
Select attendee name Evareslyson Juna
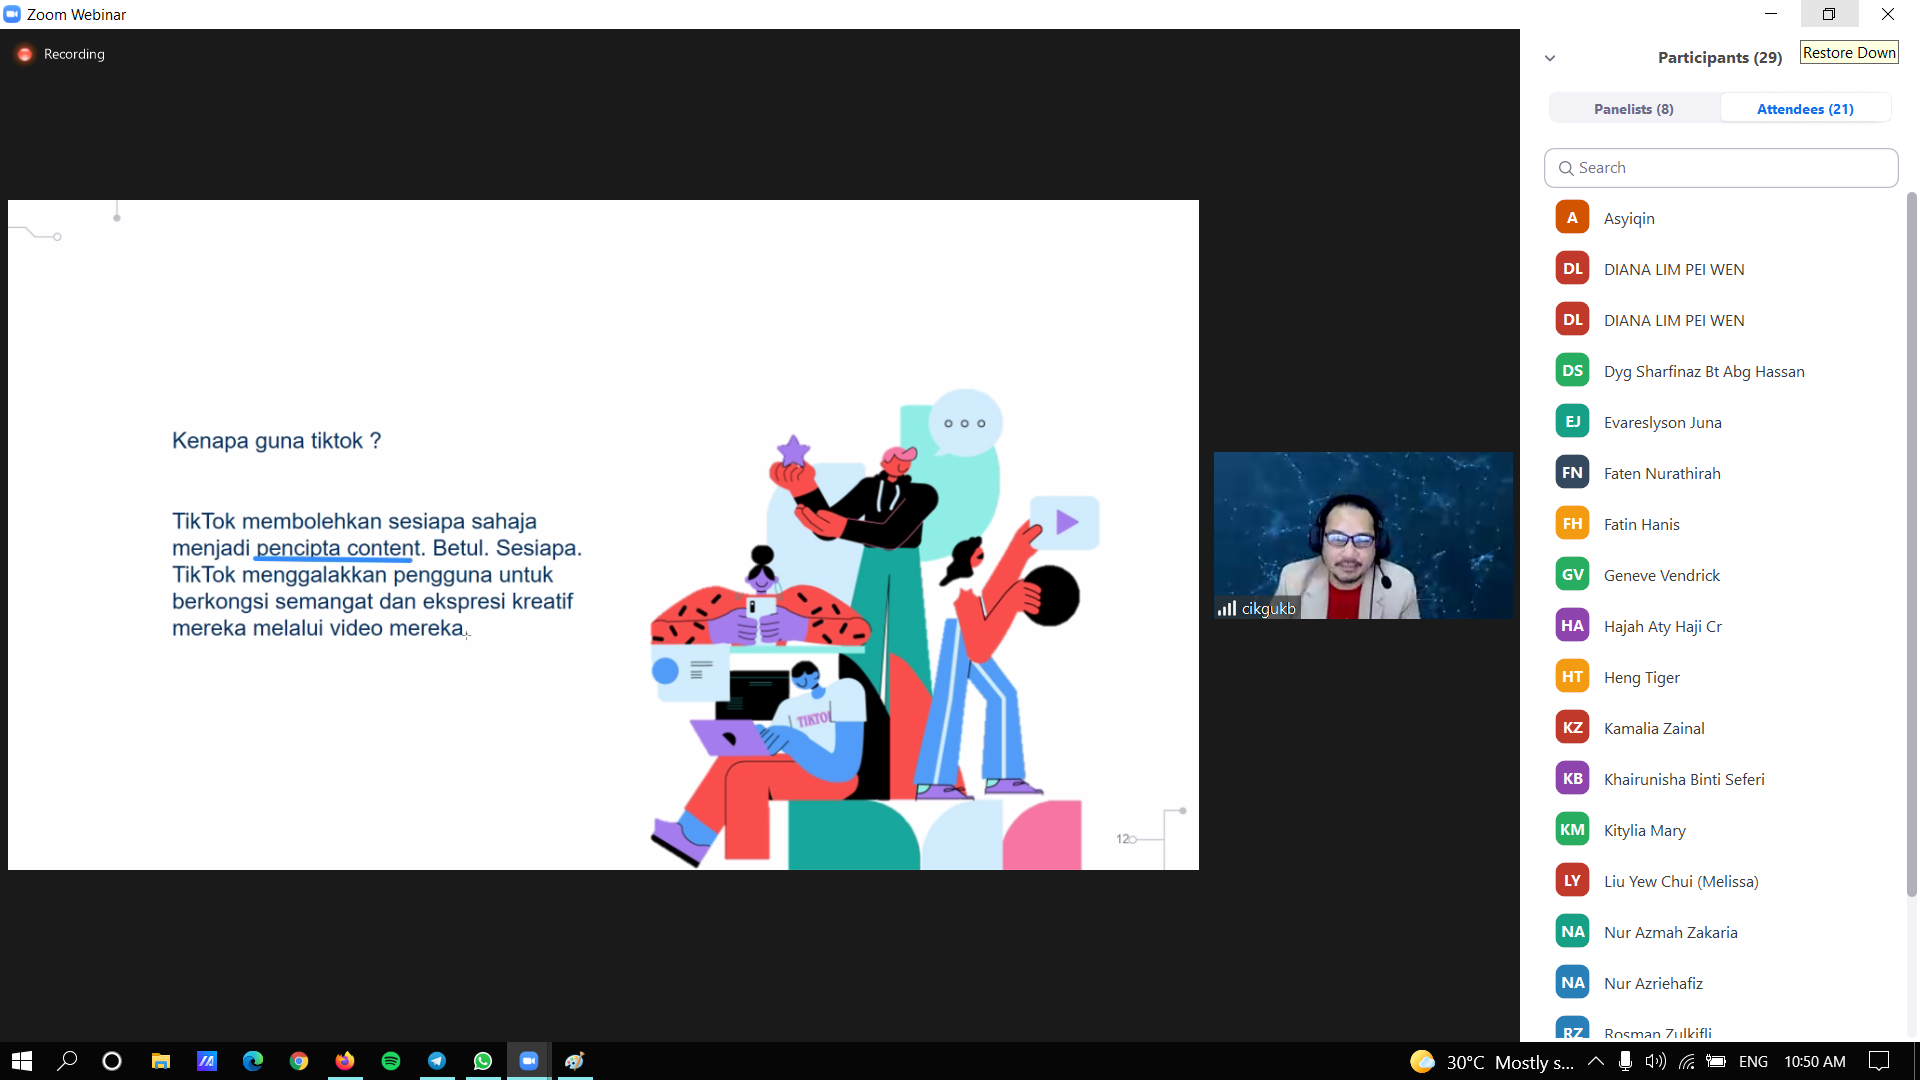1662,423
